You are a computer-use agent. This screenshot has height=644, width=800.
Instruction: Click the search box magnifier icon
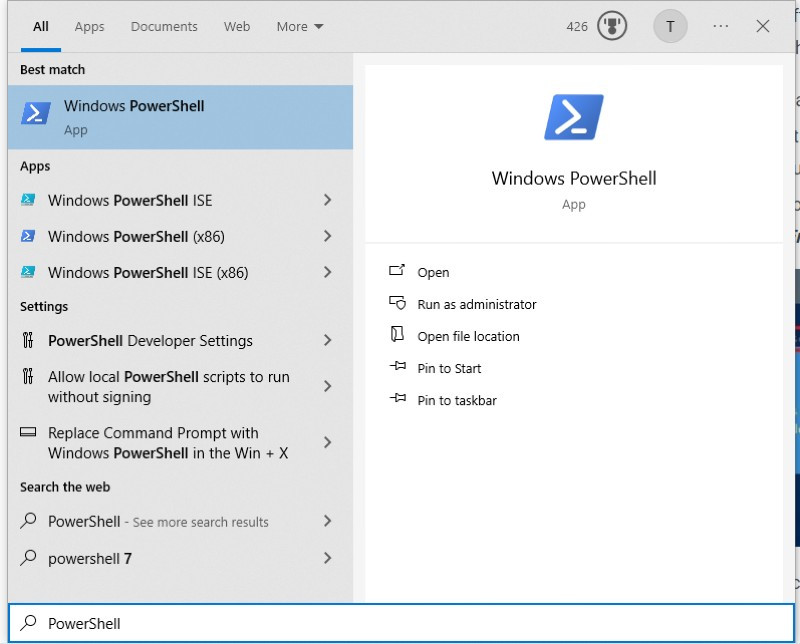point(28,623)
